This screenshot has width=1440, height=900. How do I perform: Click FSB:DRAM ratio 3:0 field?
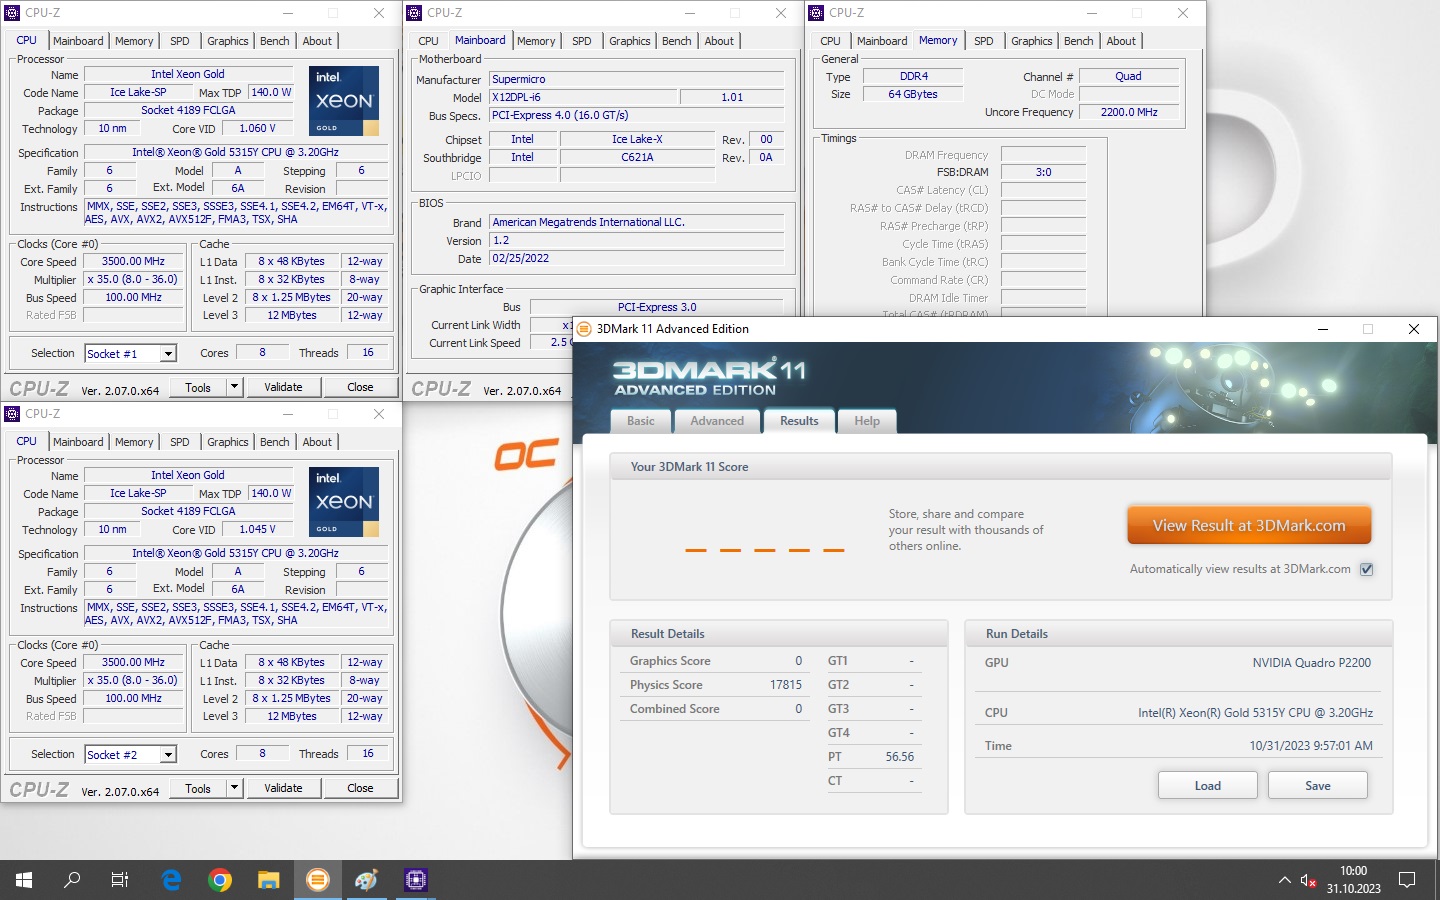[1043, 172]
